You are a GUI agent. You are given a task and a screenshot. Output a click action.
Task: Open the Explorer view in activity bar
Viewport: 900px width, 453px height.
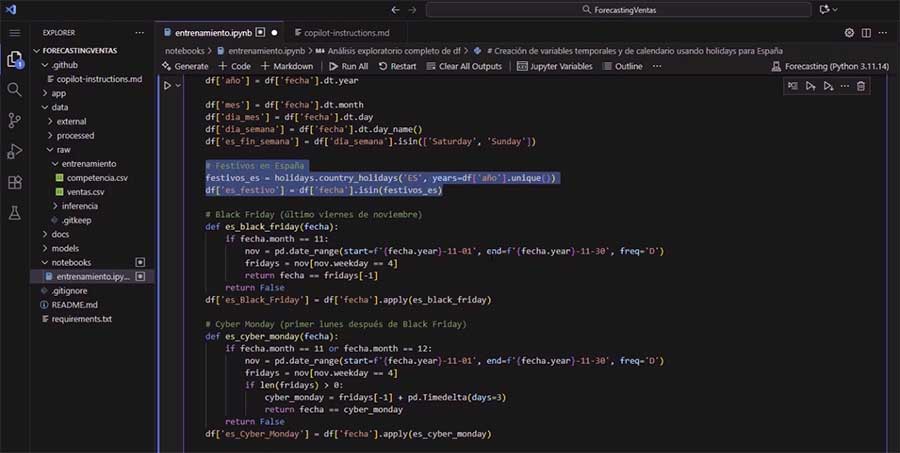14,60
